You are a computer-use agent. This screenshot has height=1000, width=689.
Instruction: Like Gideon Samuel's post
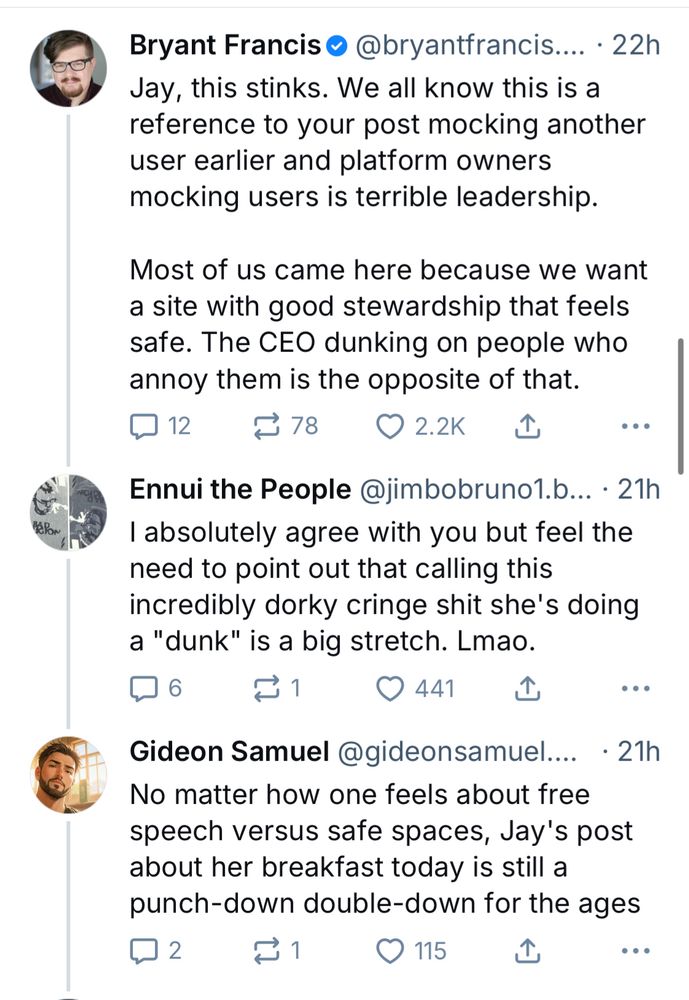tap(388, 950)
